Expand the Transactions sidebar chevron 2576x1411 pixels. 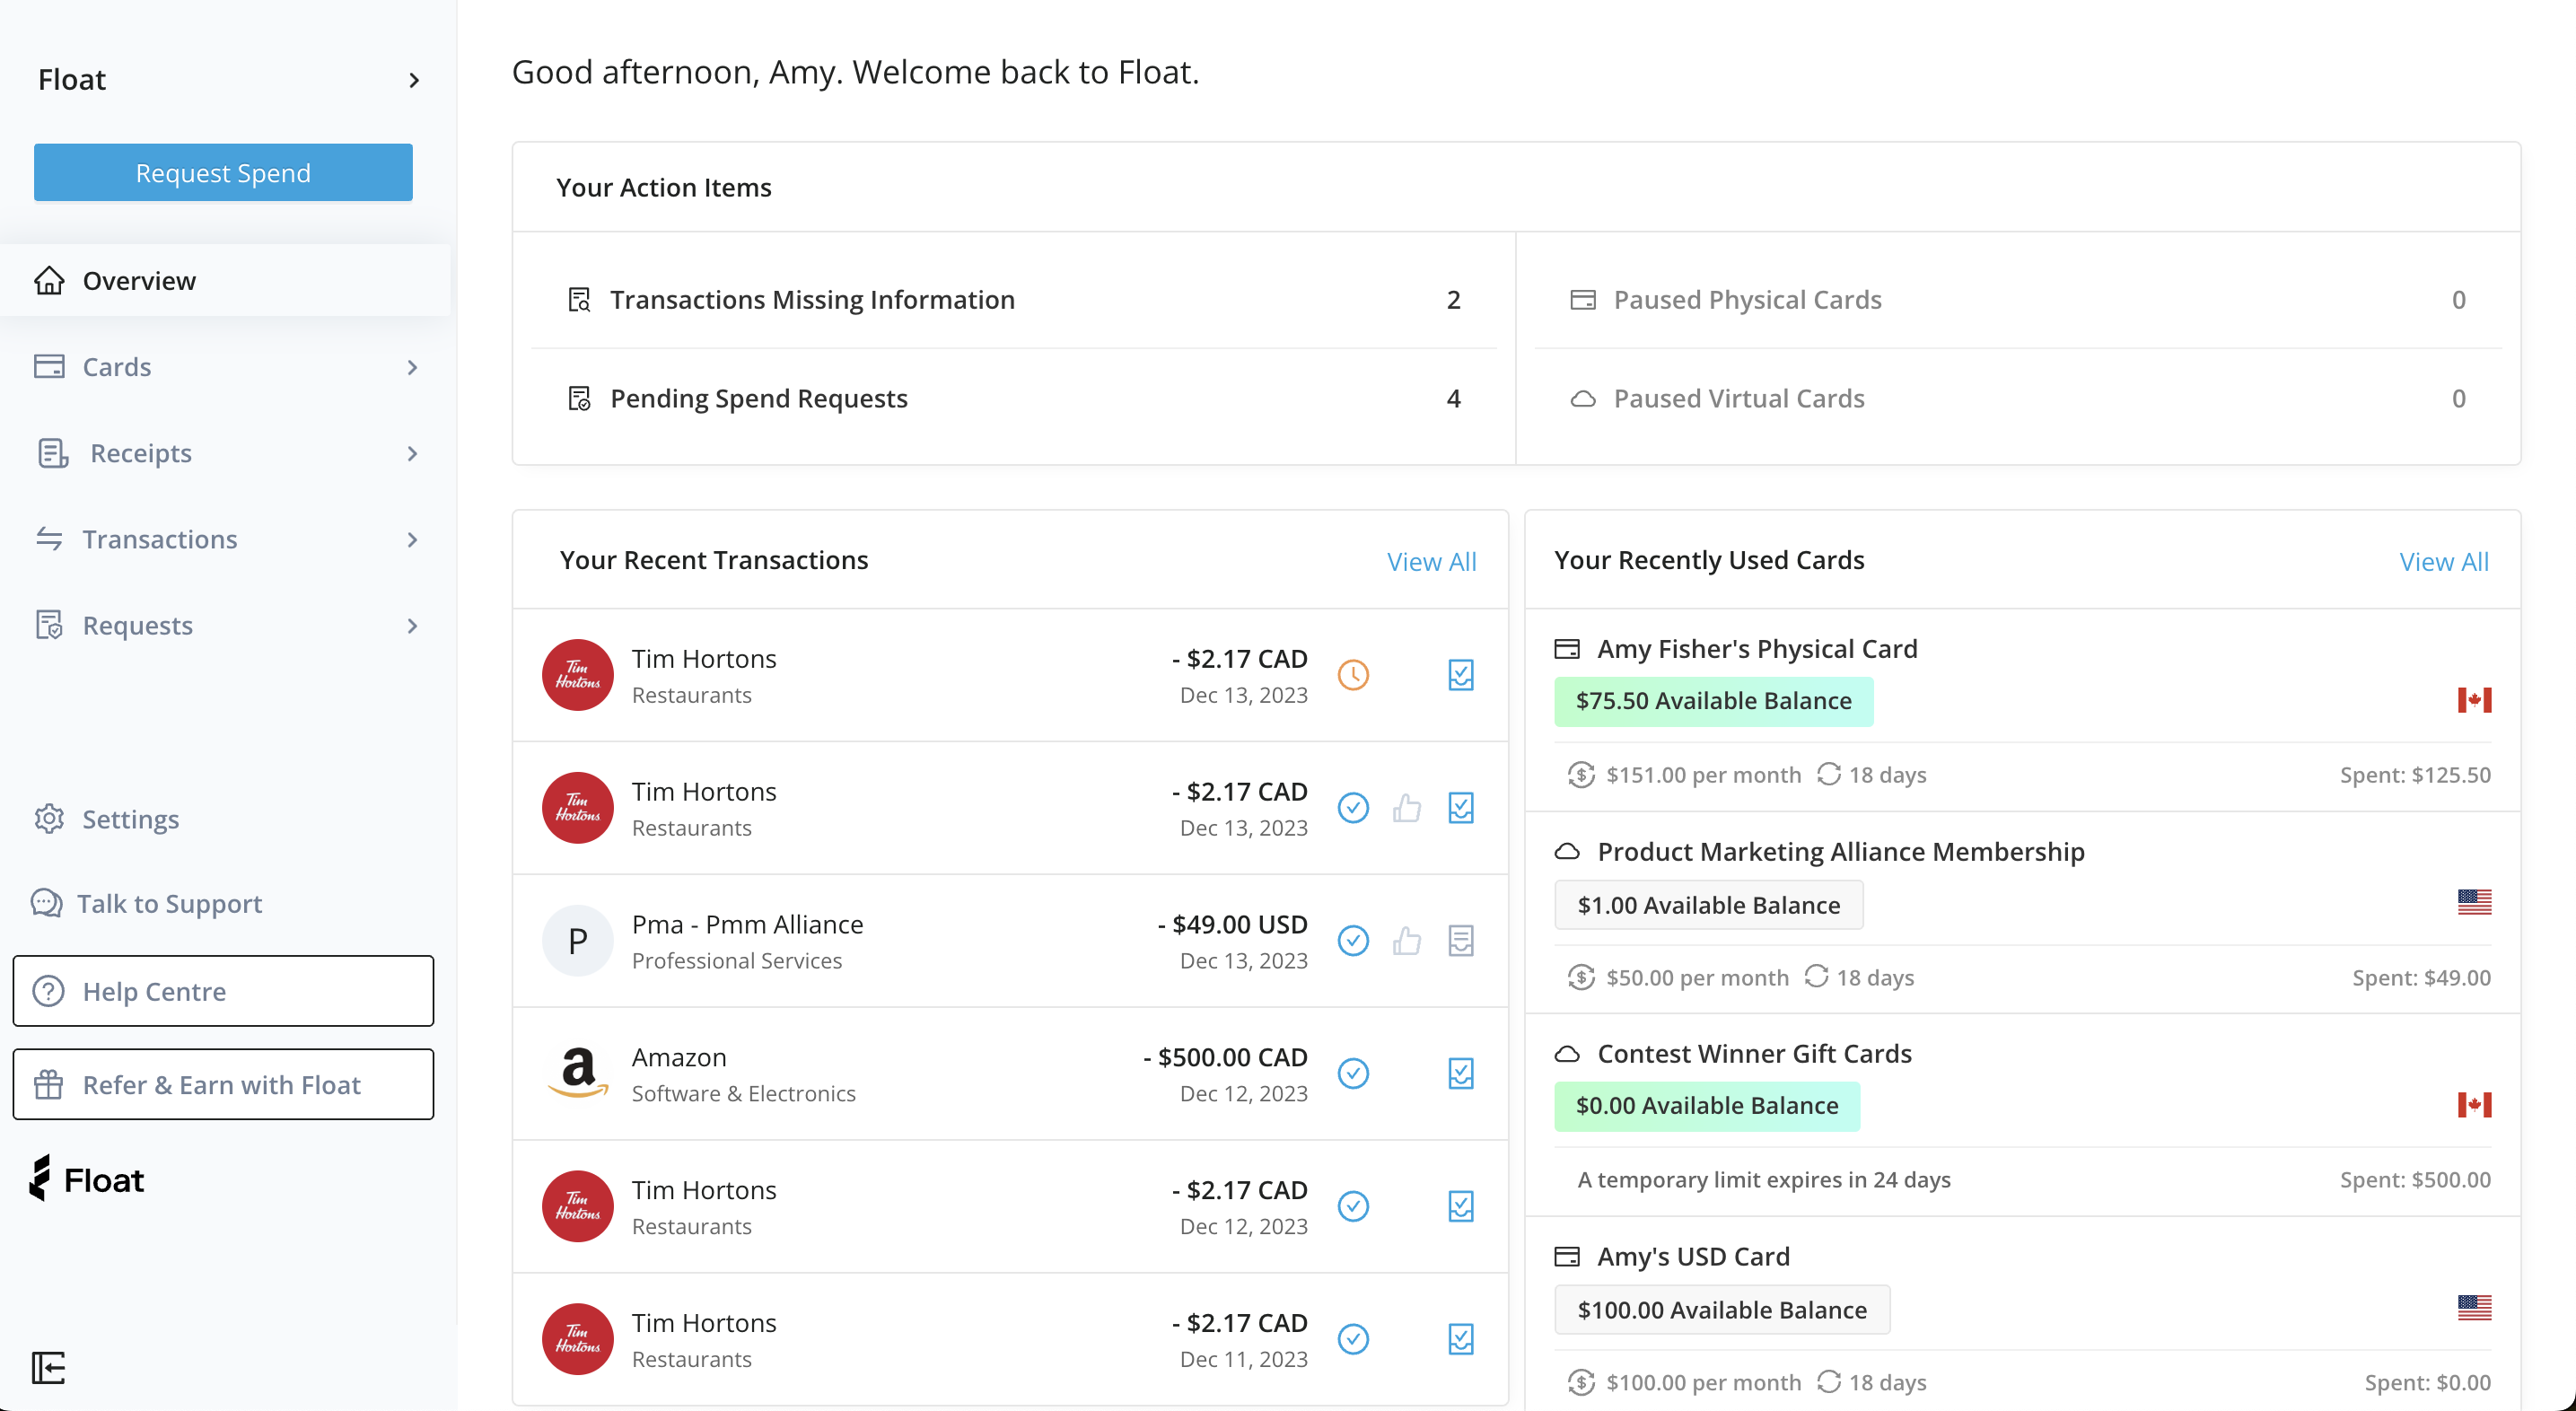point(412,539)
